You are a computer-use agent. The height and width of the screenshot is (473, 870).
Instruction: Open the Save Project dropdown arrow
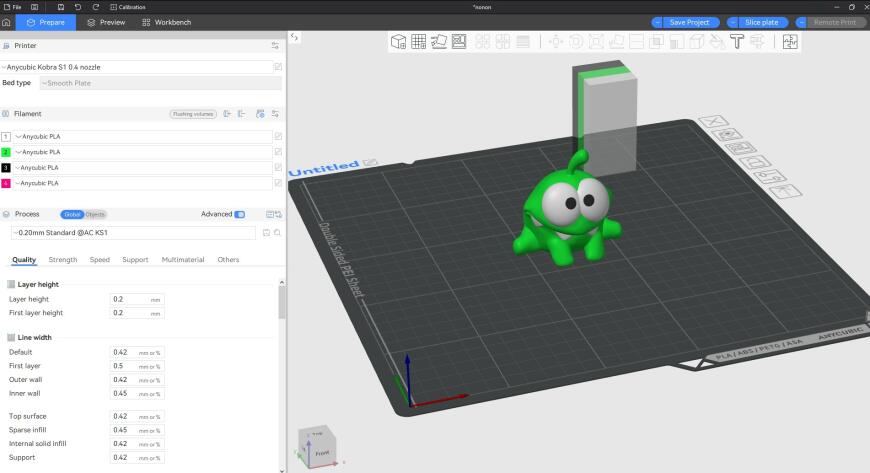657,22
